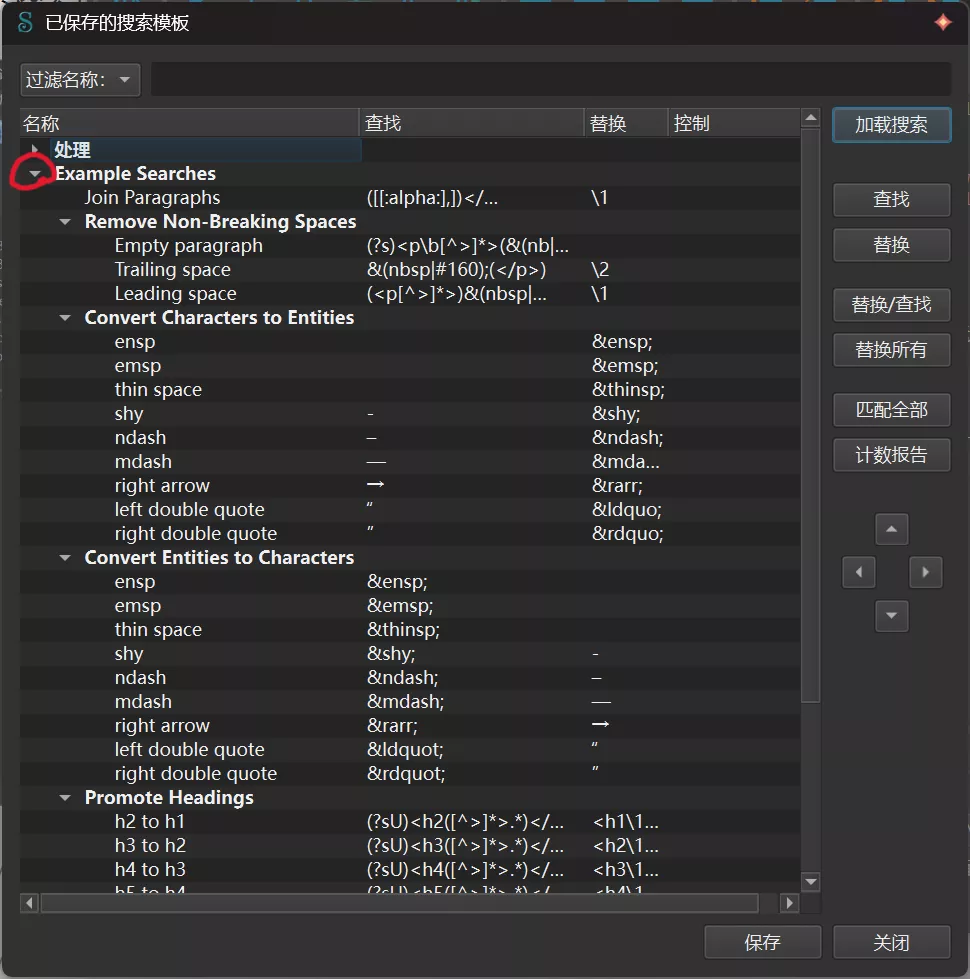Select the Trailing space search entry
Viewport: 970px width, 979px height.
tap(172, 270)
